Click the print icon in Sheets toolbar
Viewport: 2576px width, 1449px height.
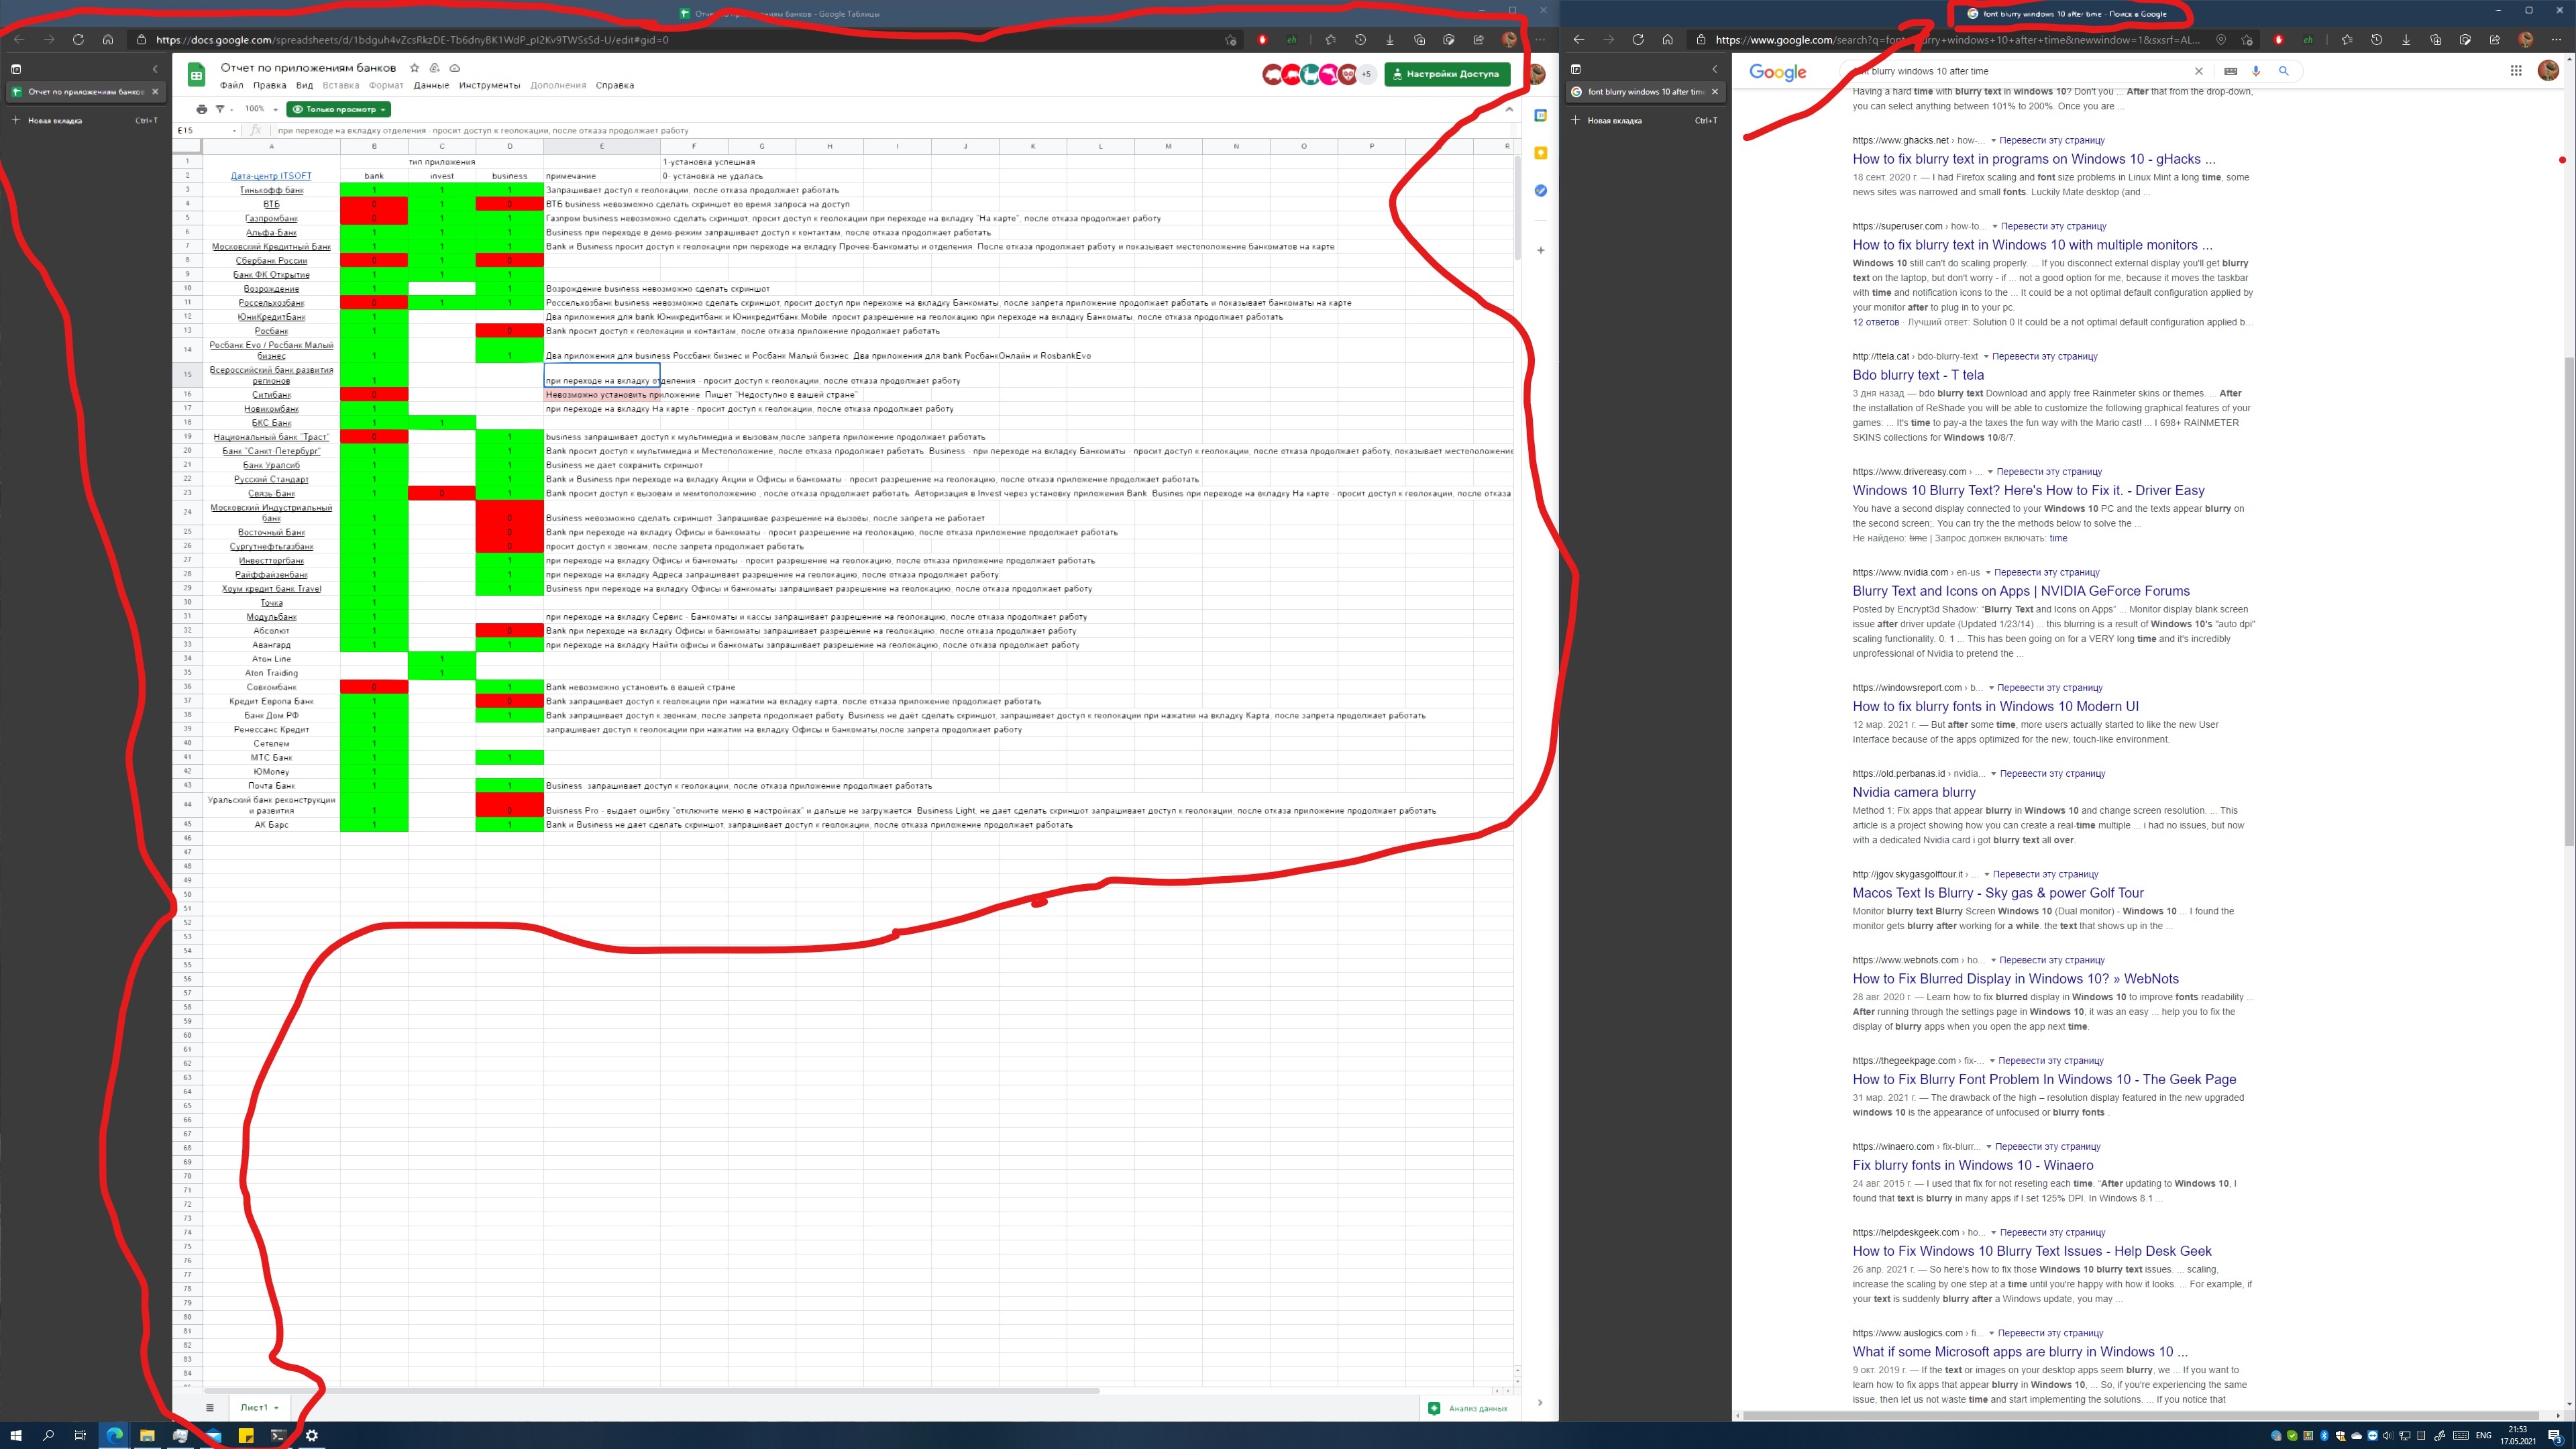pyautogui.click(x=201, y=109)
